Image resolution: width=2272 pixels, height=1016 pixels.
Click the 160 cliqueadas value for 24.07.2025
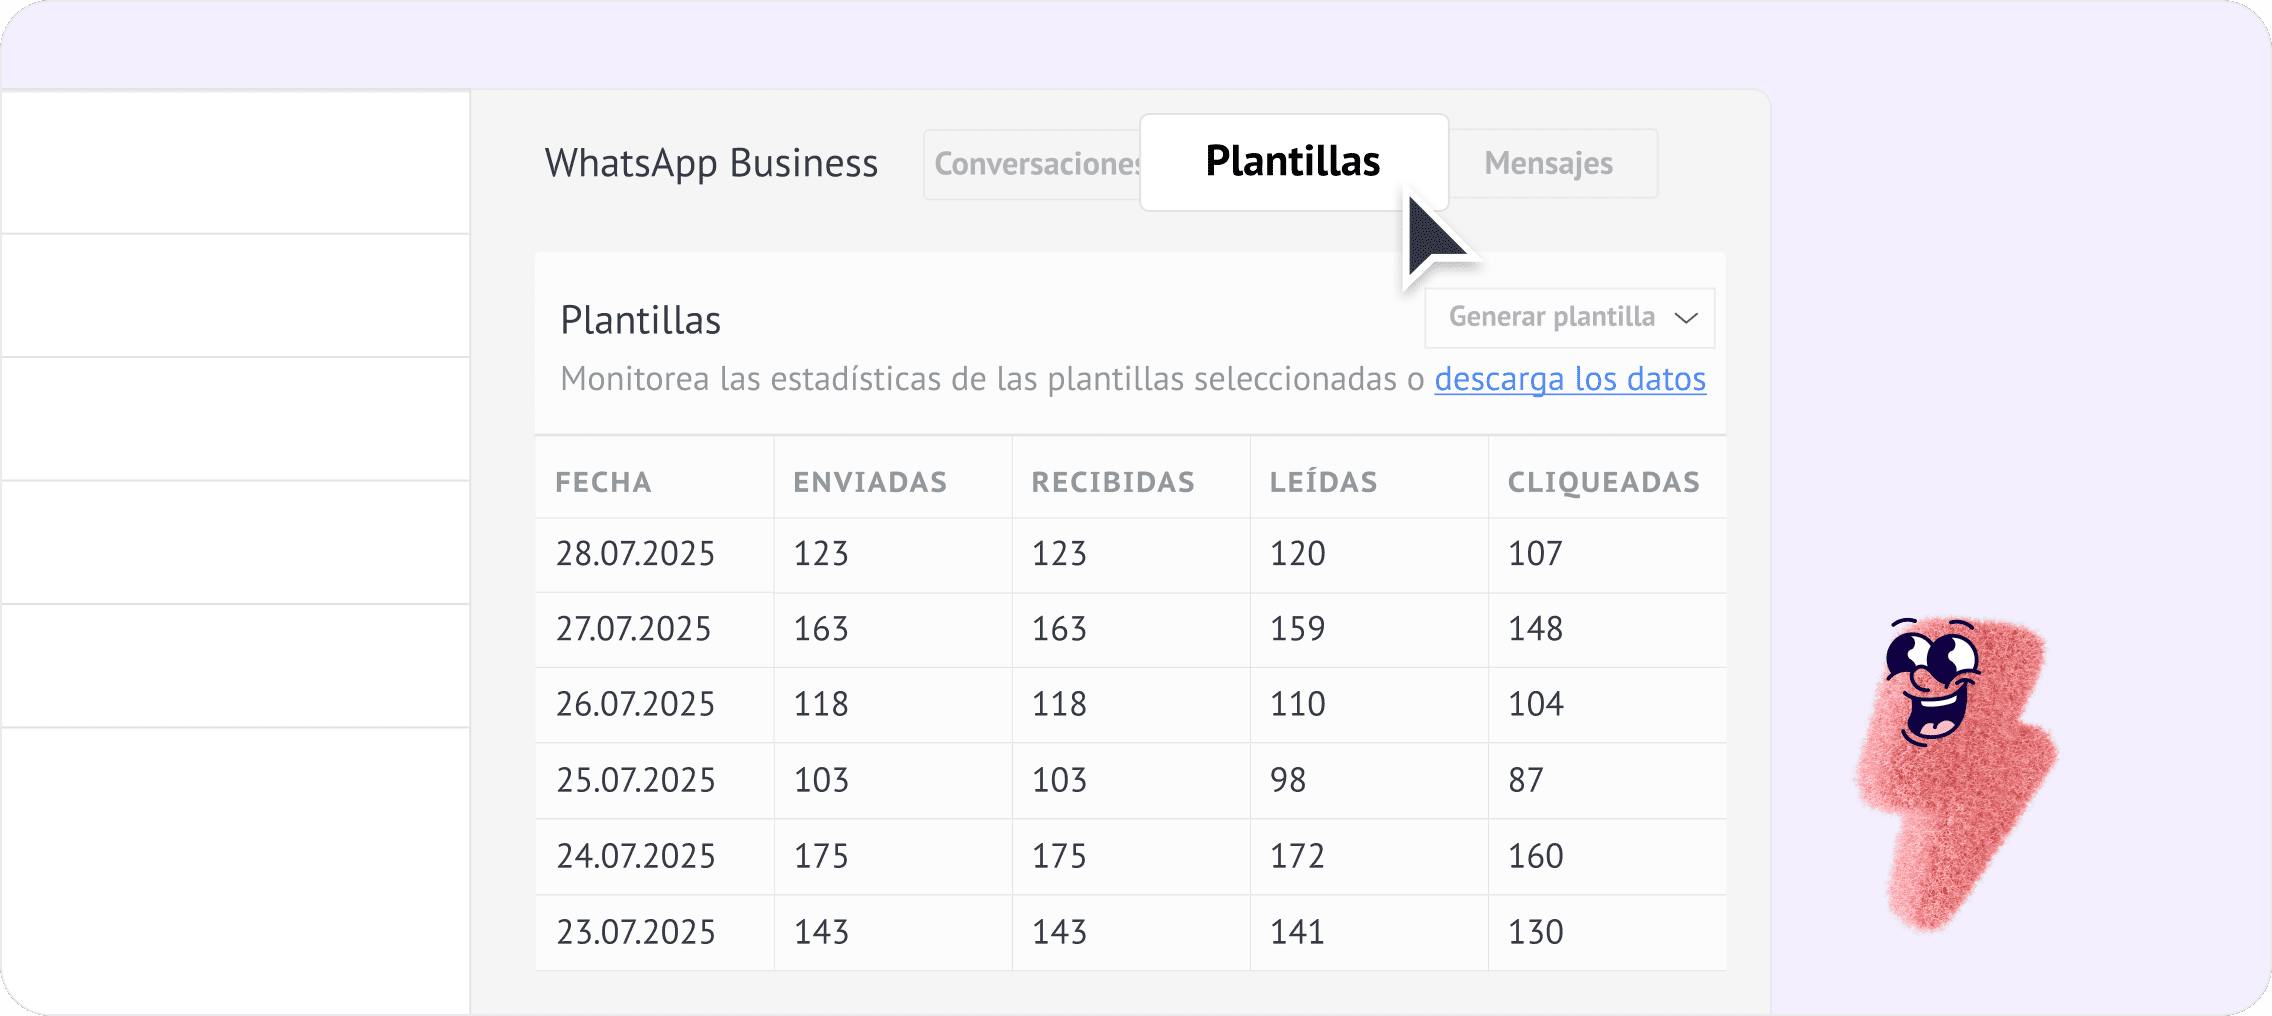[x=1535, y=856]
